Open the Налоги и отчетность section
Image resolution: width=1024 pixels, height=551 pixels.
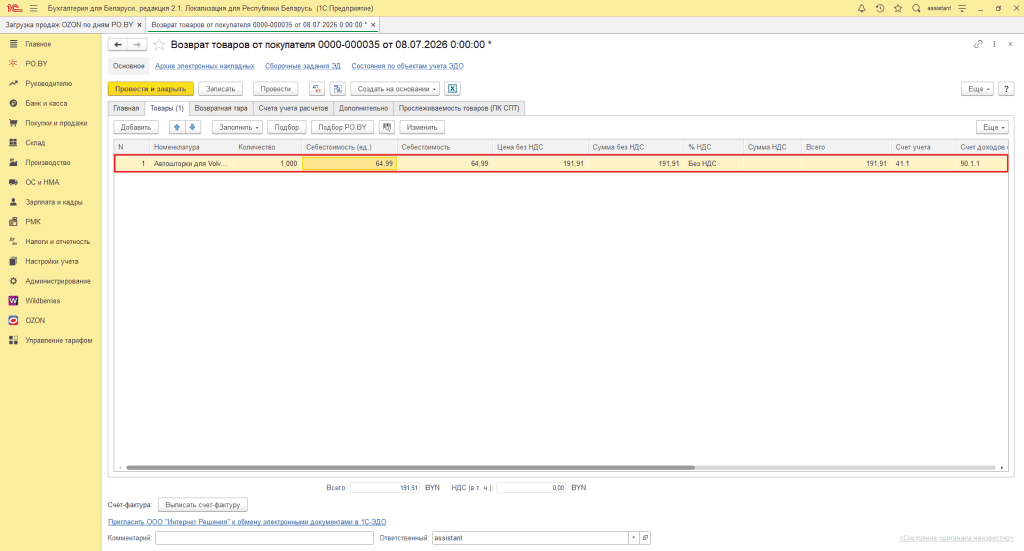[x=57, y=242]
